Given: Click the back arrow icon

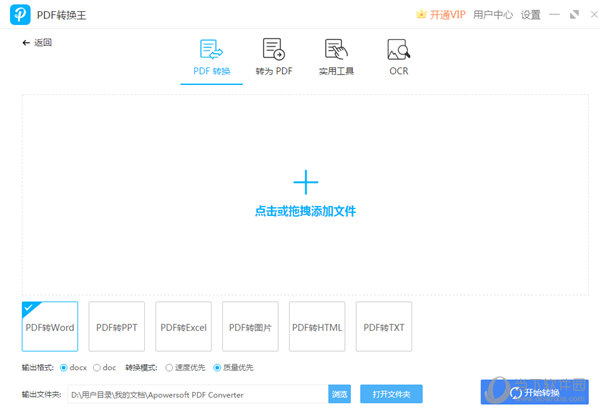Looking at the screenshot, I should click(26, 42).
